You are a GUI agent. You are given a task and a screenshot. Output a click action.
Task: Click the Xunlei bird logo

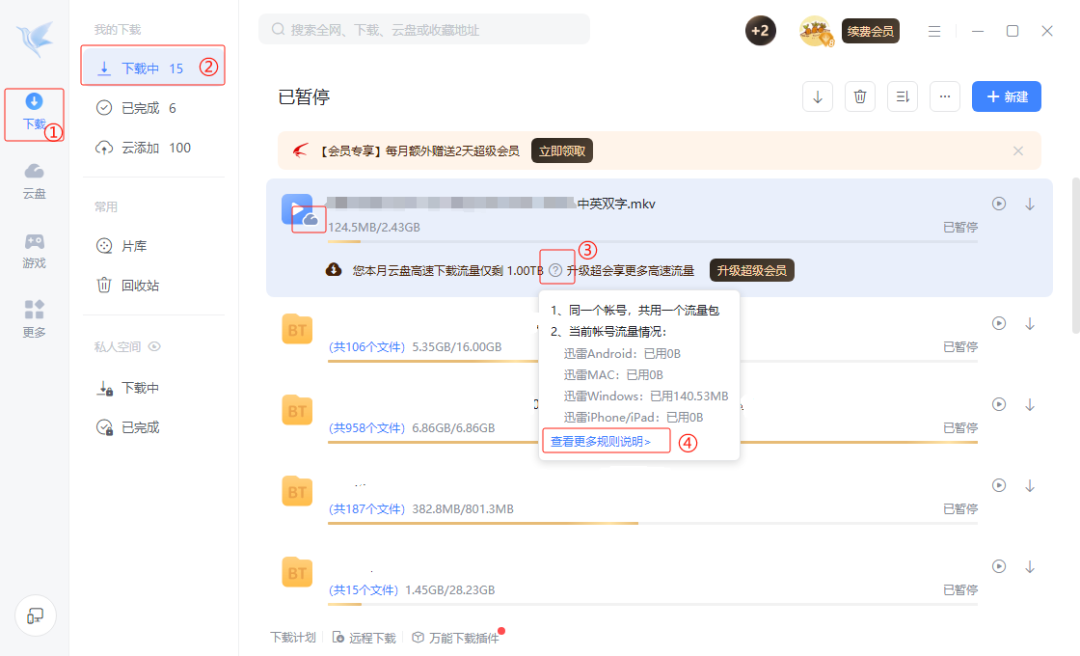click(x=35, y=38)
